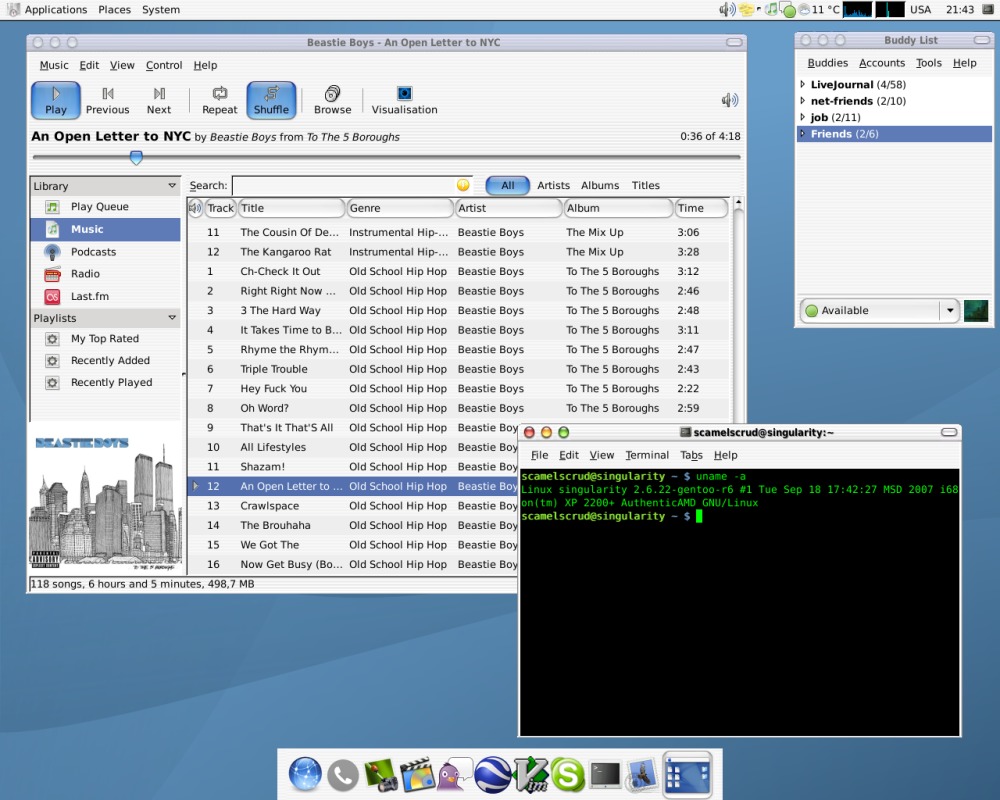Adjust volume with the music player speaker icon
Viewport: 1000px width, 800px height.
[x=729, y=100]
